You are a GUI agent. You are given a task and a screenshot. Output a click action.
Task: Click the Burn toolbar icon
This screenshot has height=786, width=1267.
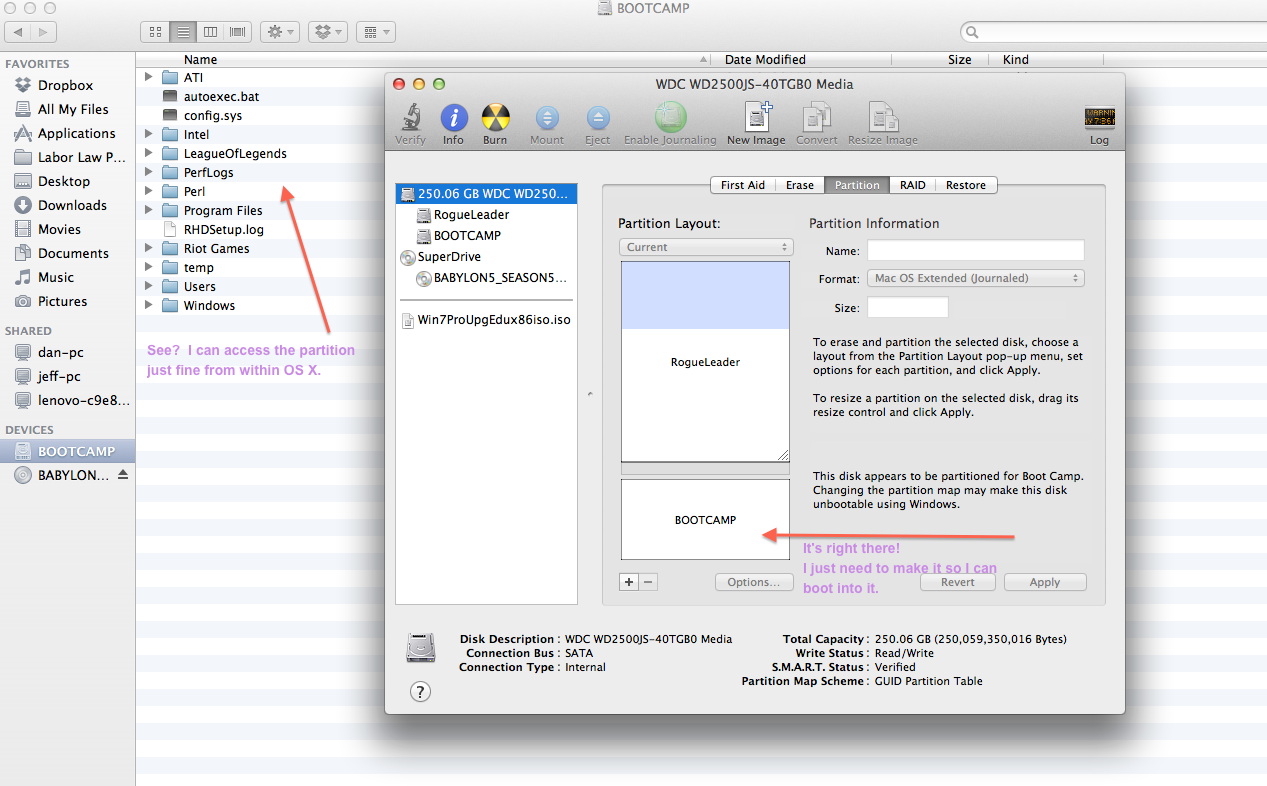[495, 118]
